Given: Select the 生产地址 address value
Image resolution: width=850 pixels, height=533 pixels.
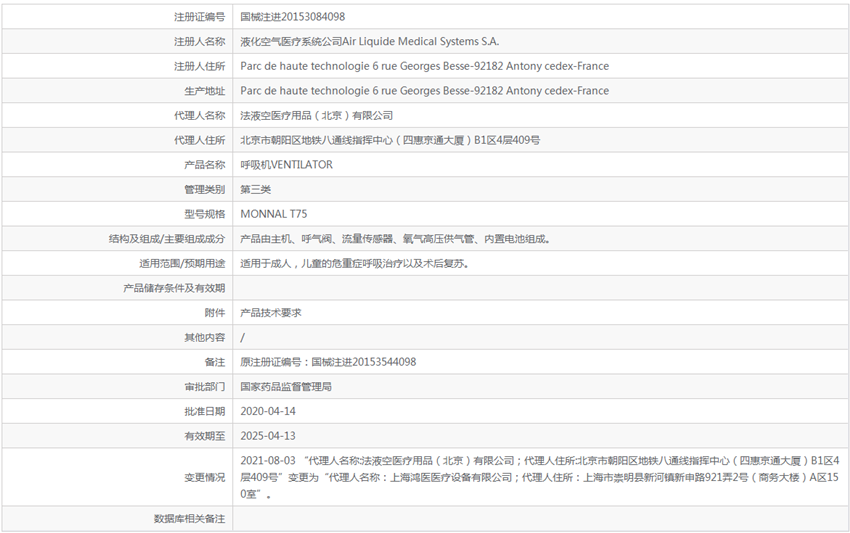Looking at the screenshot, I should (424, 91).
